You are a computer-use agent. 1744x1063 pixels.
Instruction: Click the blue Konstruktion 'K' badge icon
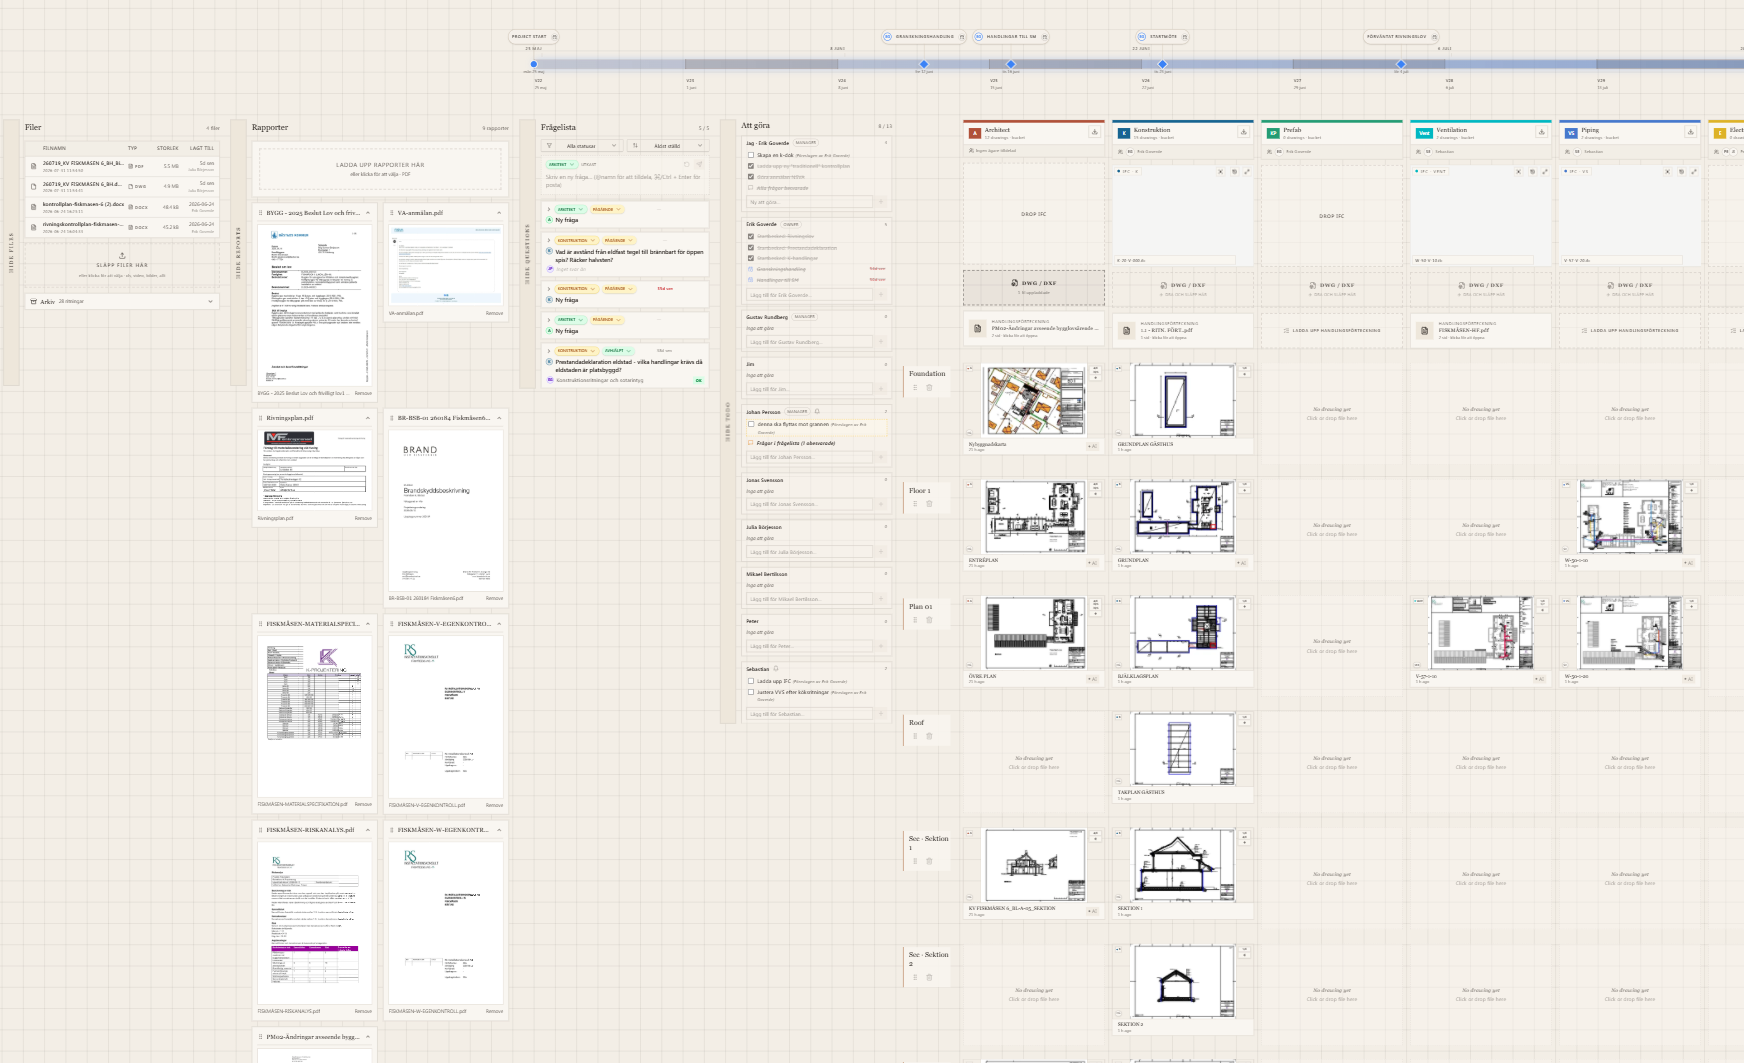click(1124, 133)
